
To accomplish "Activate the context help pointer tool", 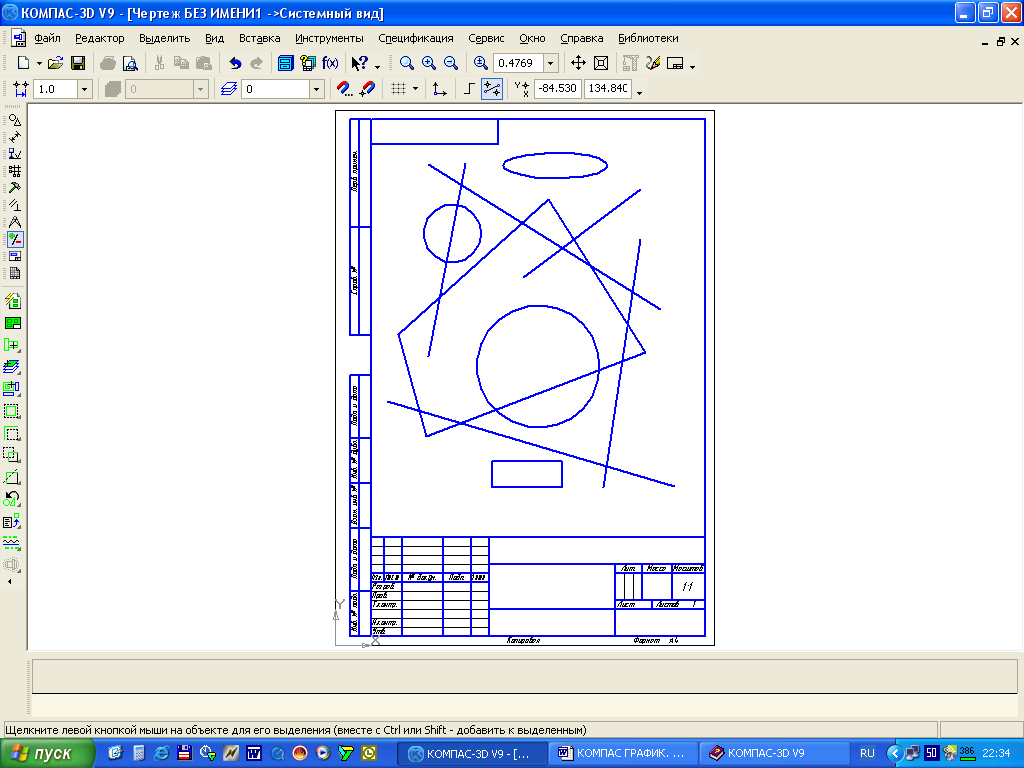I will pos(359,63).
